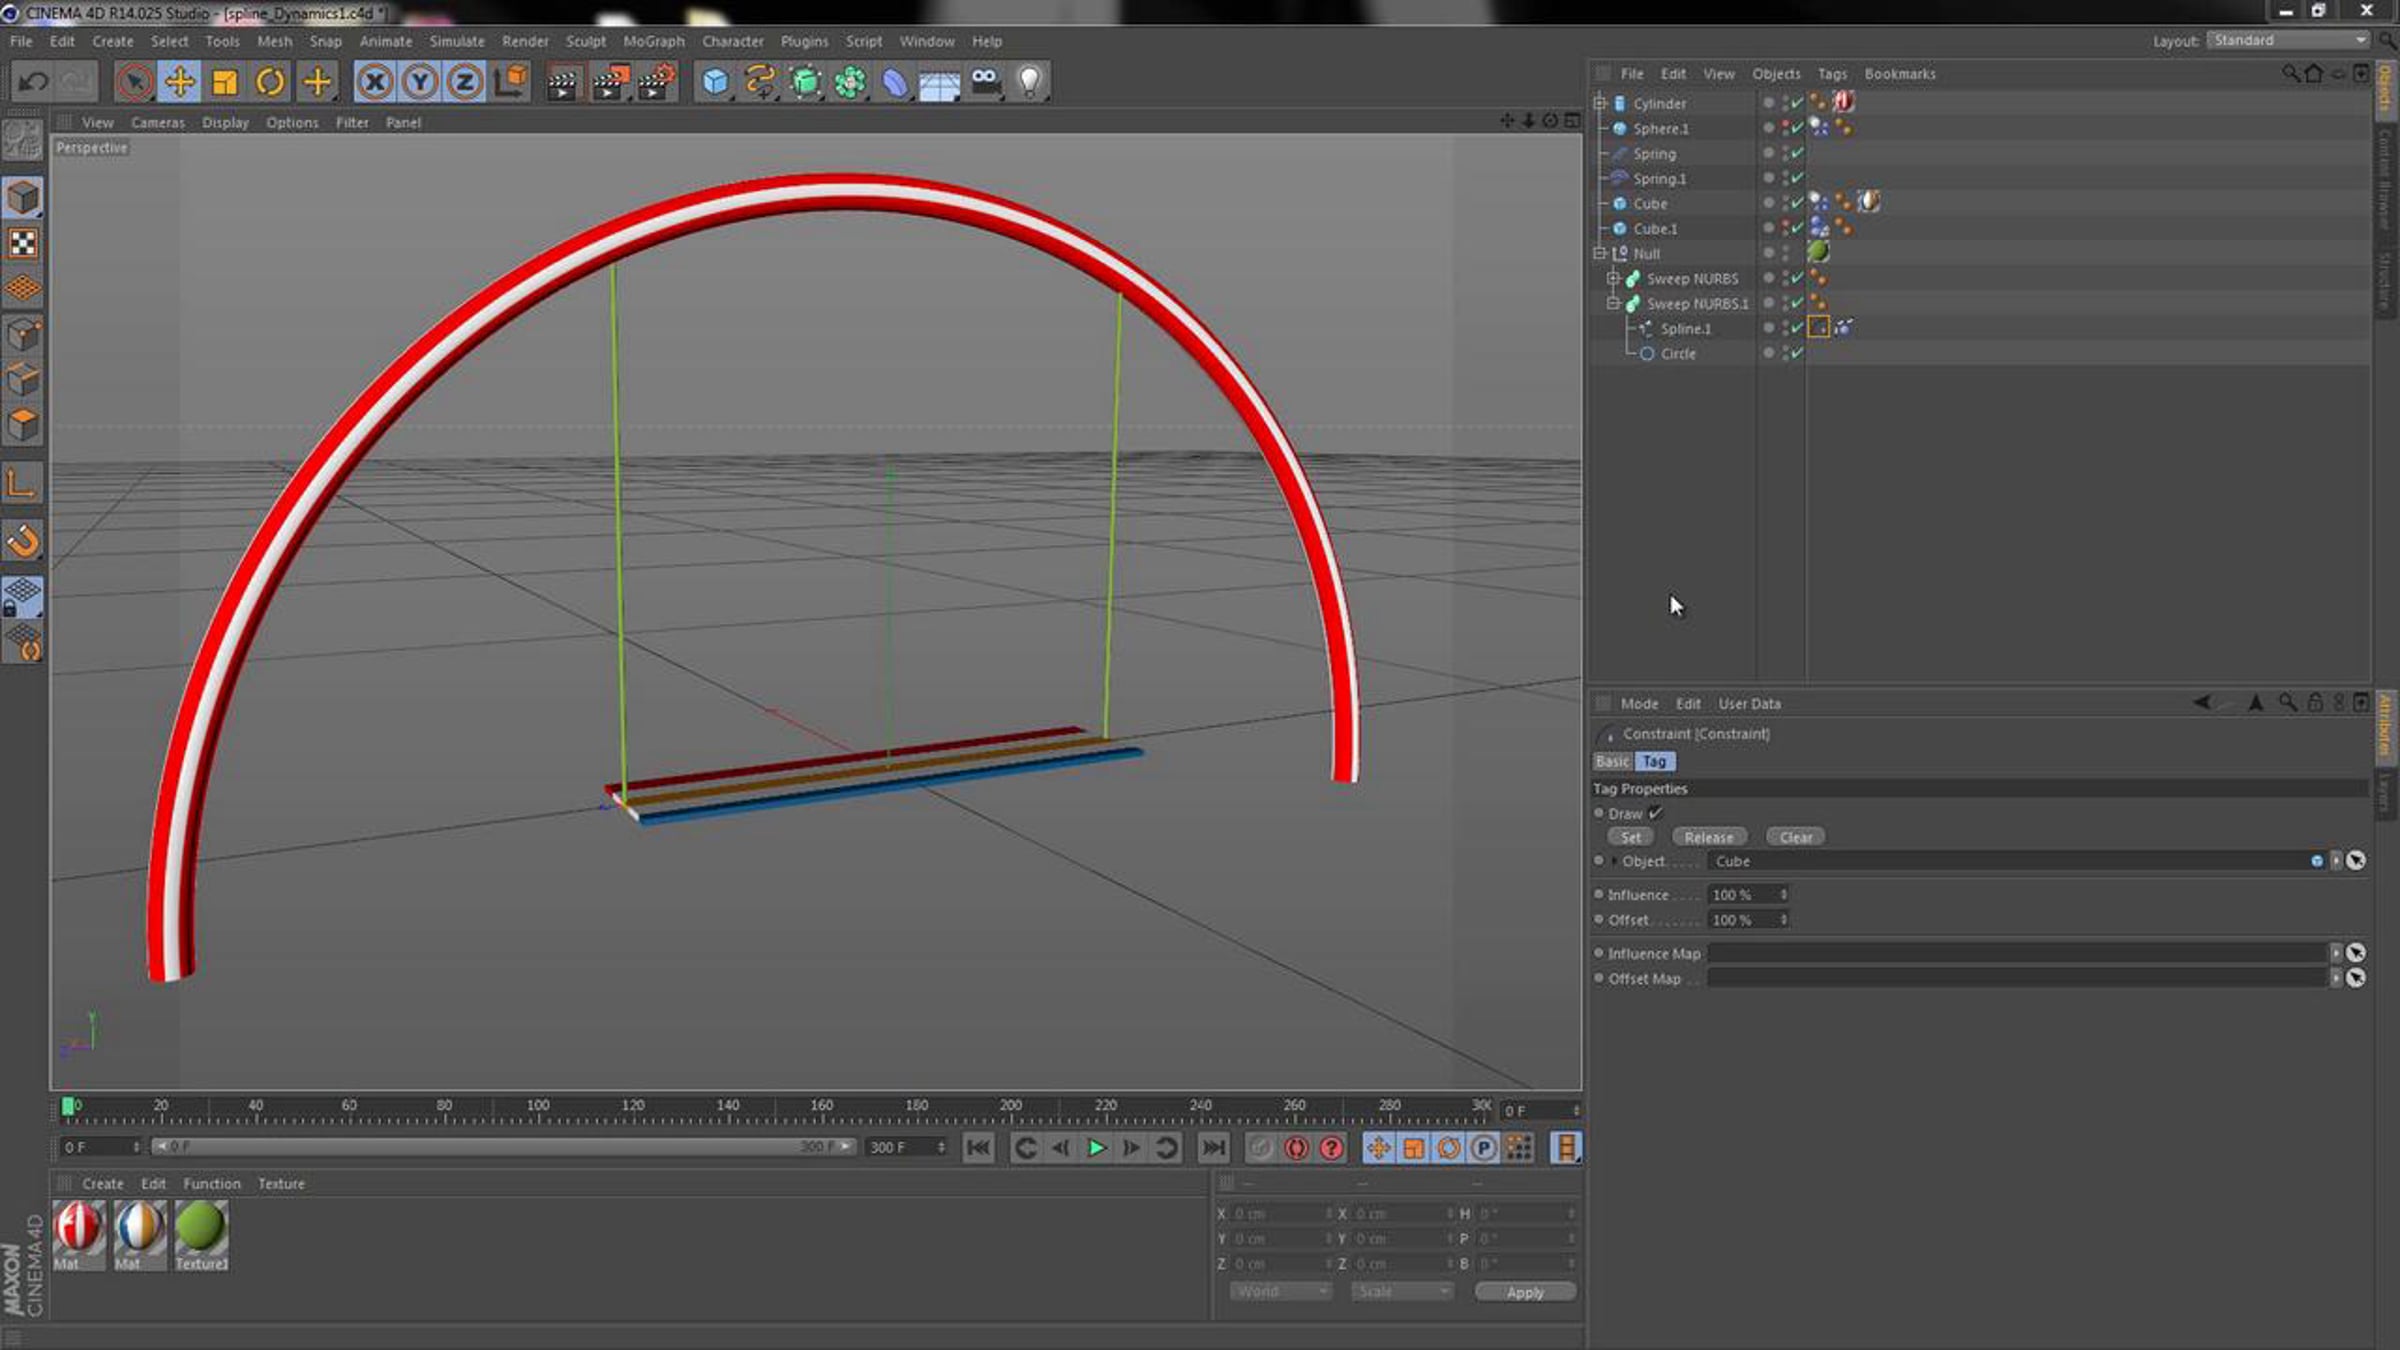
Task: Open the Layout dropdown
Action: coord(2289,40)
